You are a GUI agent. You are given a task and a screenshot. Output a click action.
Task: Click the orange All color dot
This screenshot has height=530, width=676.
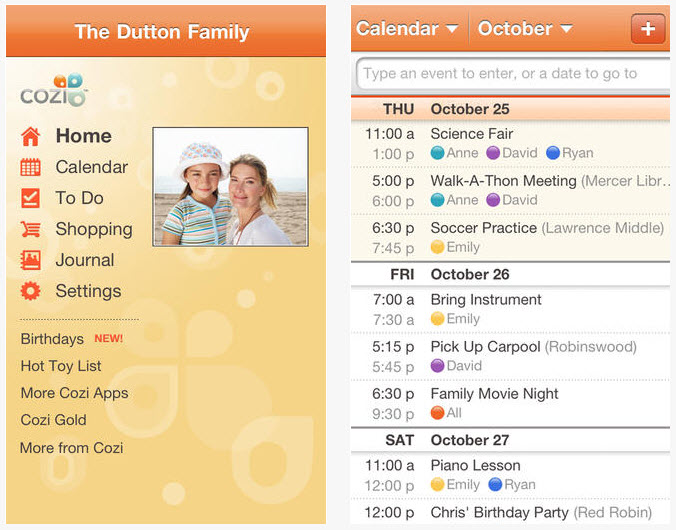[437, 413]
